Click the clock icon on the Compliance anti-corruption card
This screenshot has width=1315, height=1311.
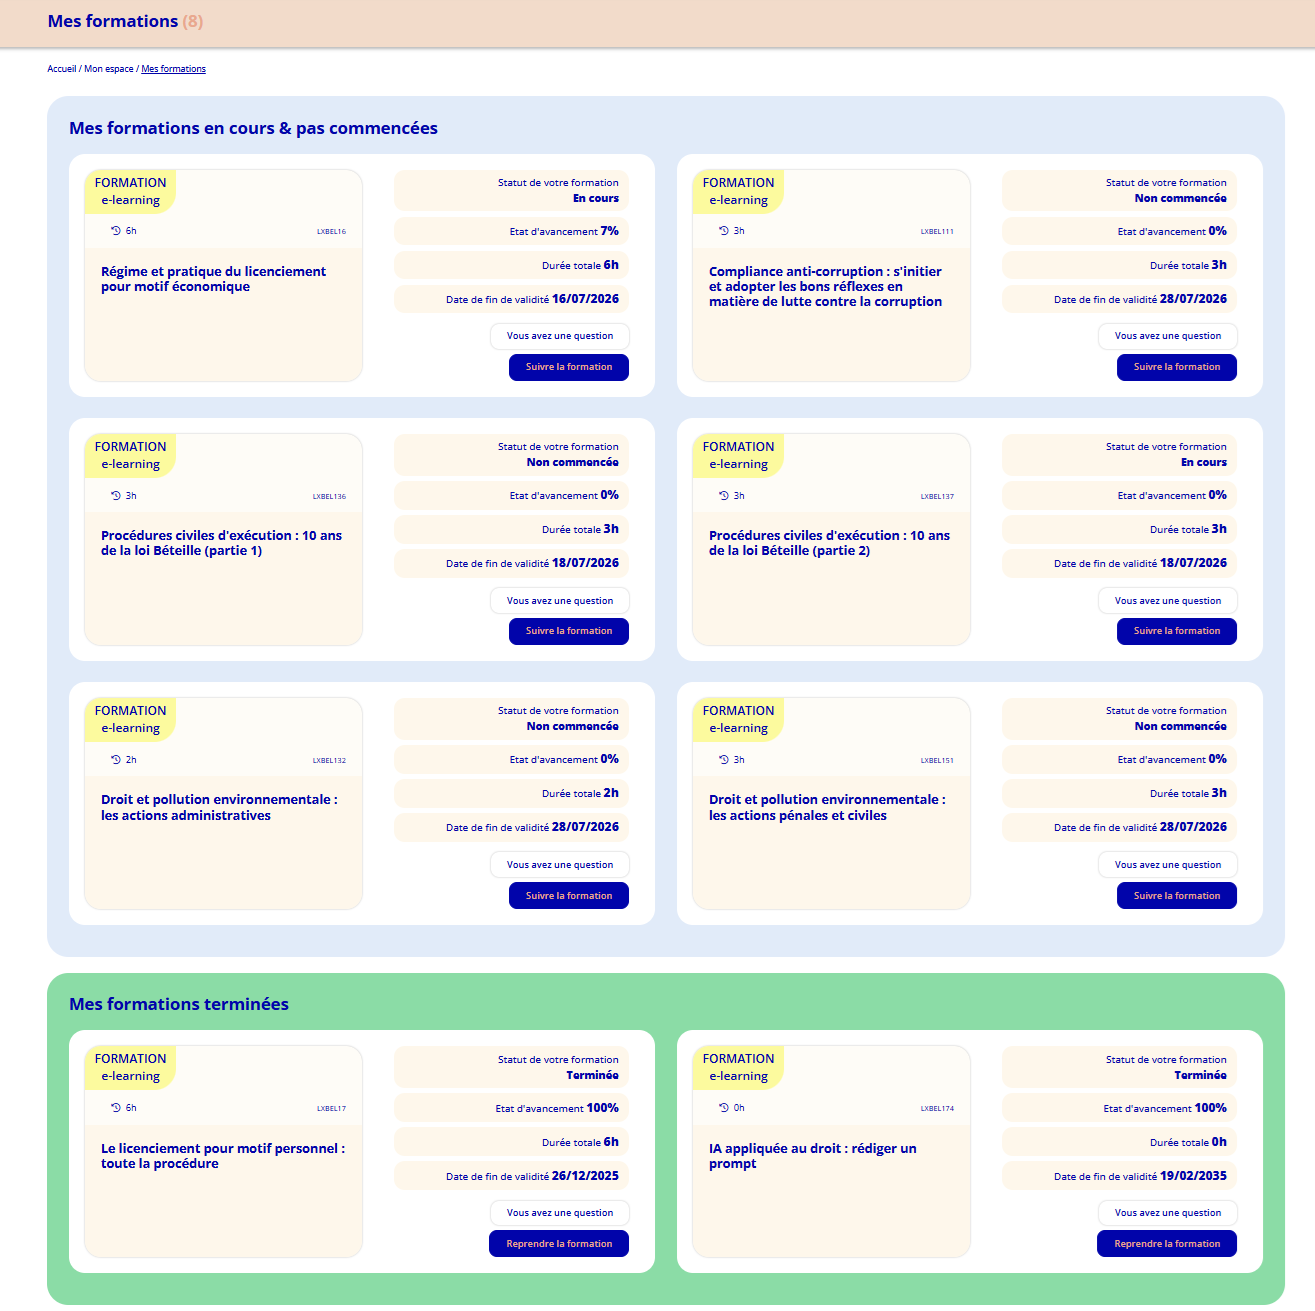click(x=724, y=231)
